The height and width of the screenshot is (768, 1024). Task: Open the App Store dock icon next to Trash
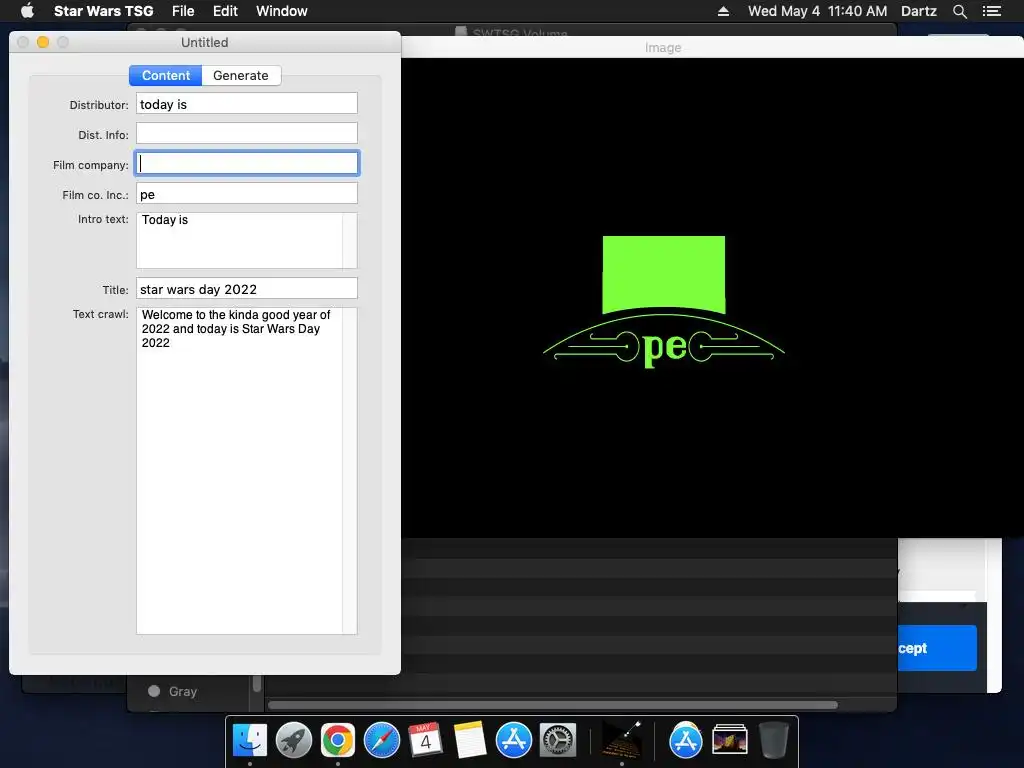[x=686, y=741]
